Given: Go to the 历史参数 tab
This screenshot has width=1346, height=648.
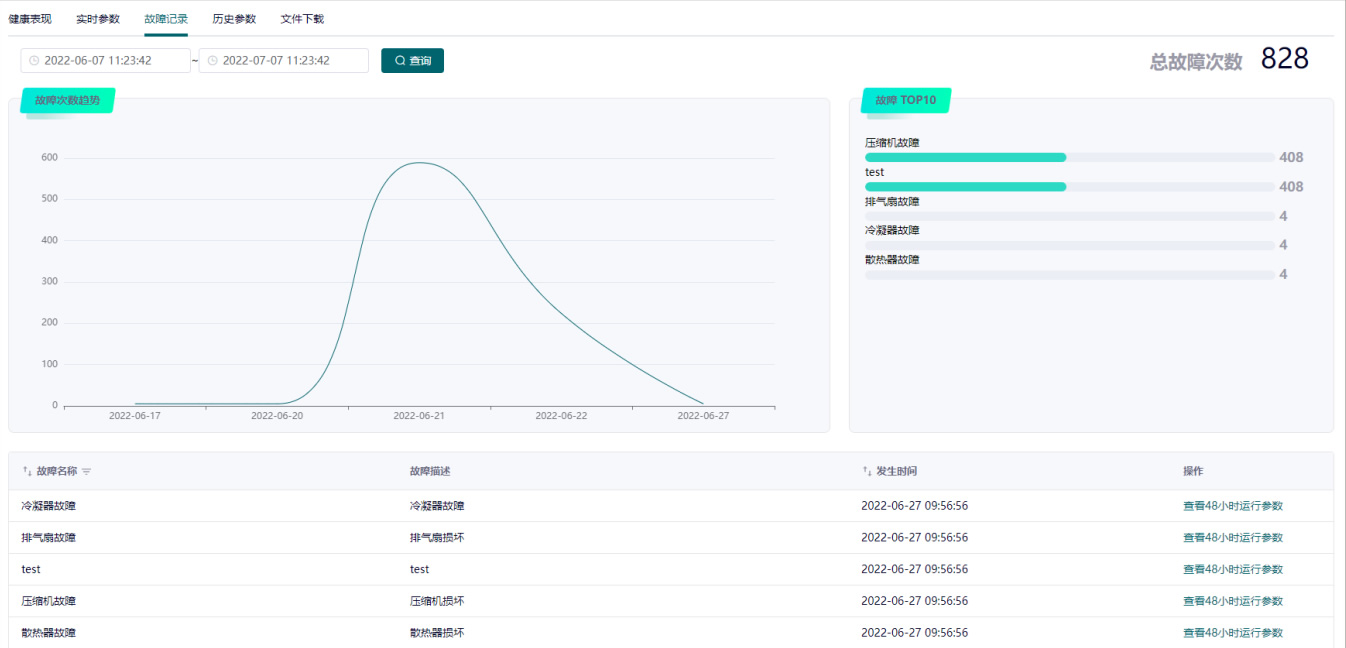Looking at the screenshot, I should (234, 19).
